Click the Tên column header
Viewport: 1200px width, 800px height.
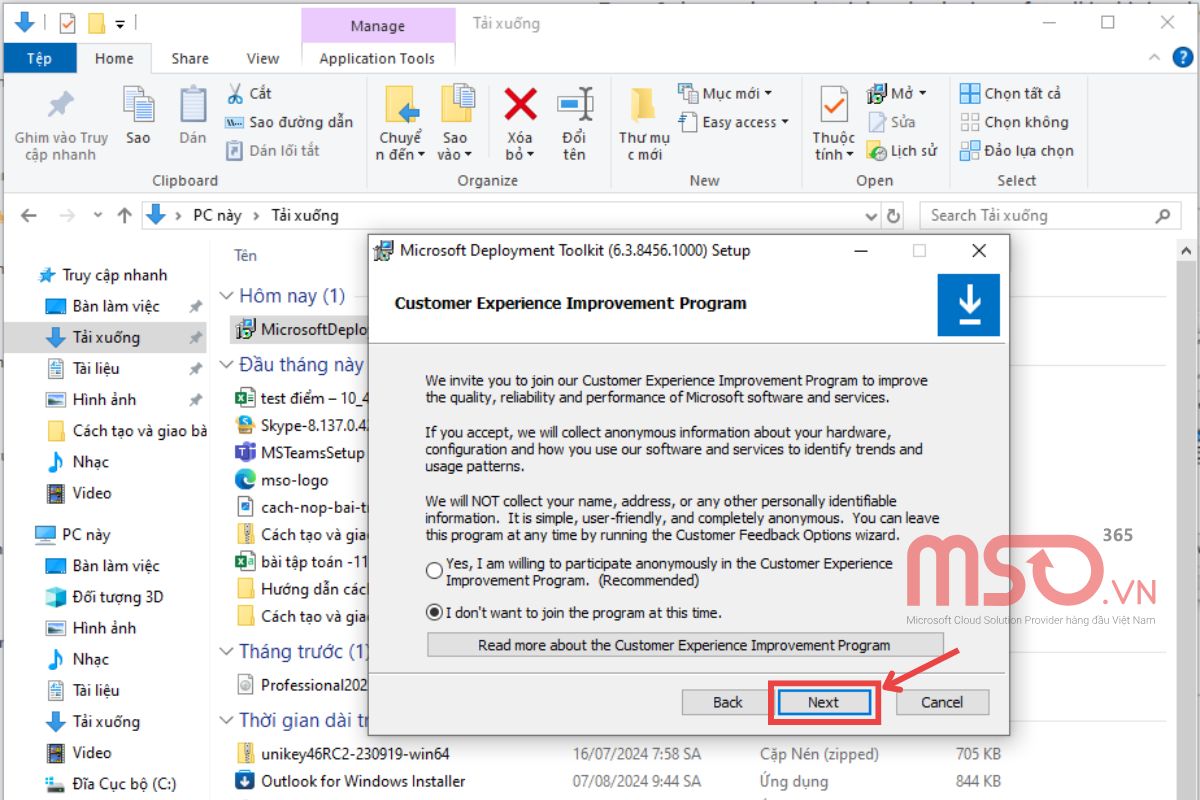point(245,256)
